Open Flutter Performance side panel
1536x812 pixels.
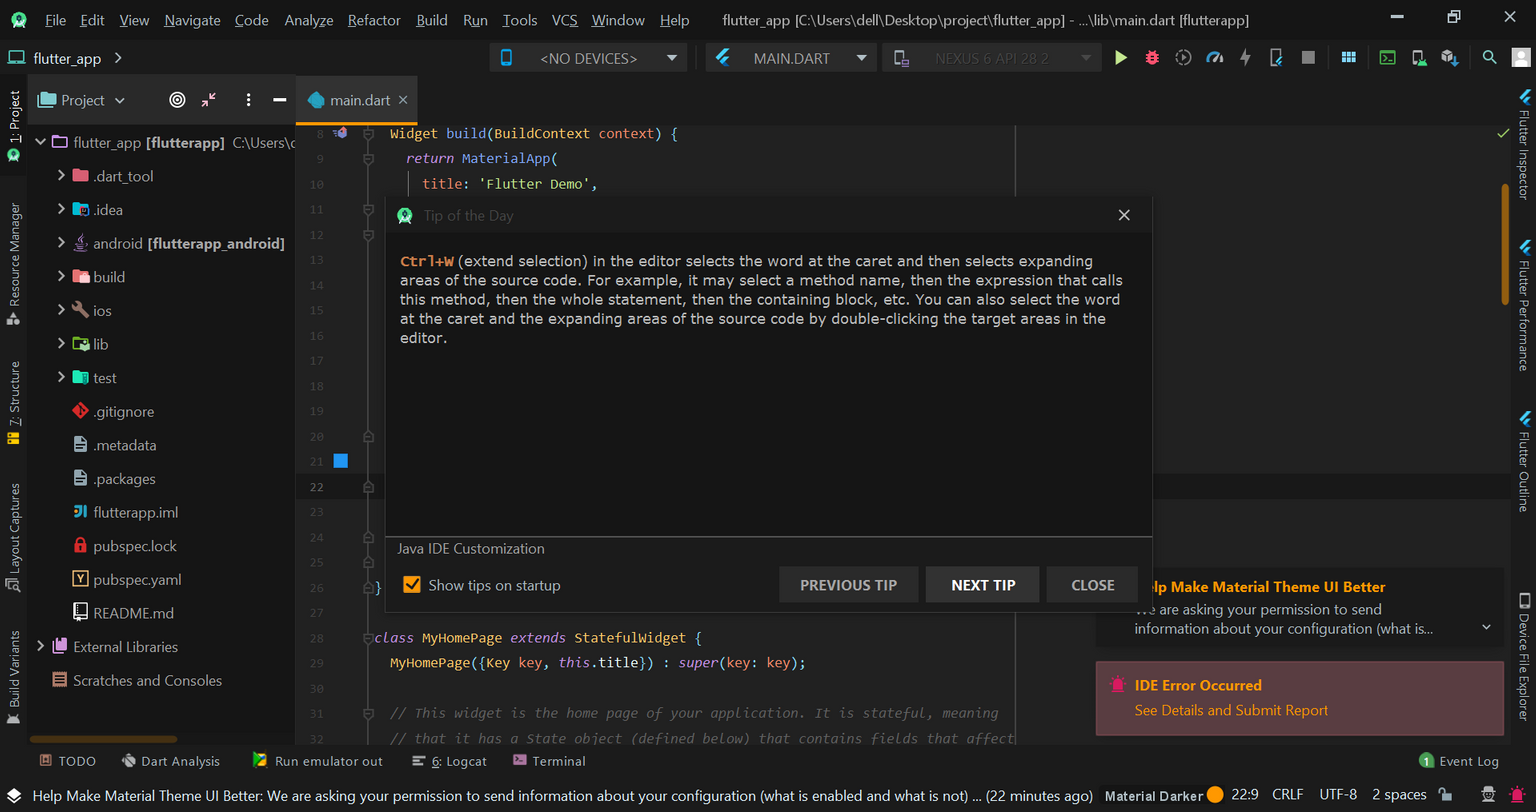click(x=1524, y=305)
